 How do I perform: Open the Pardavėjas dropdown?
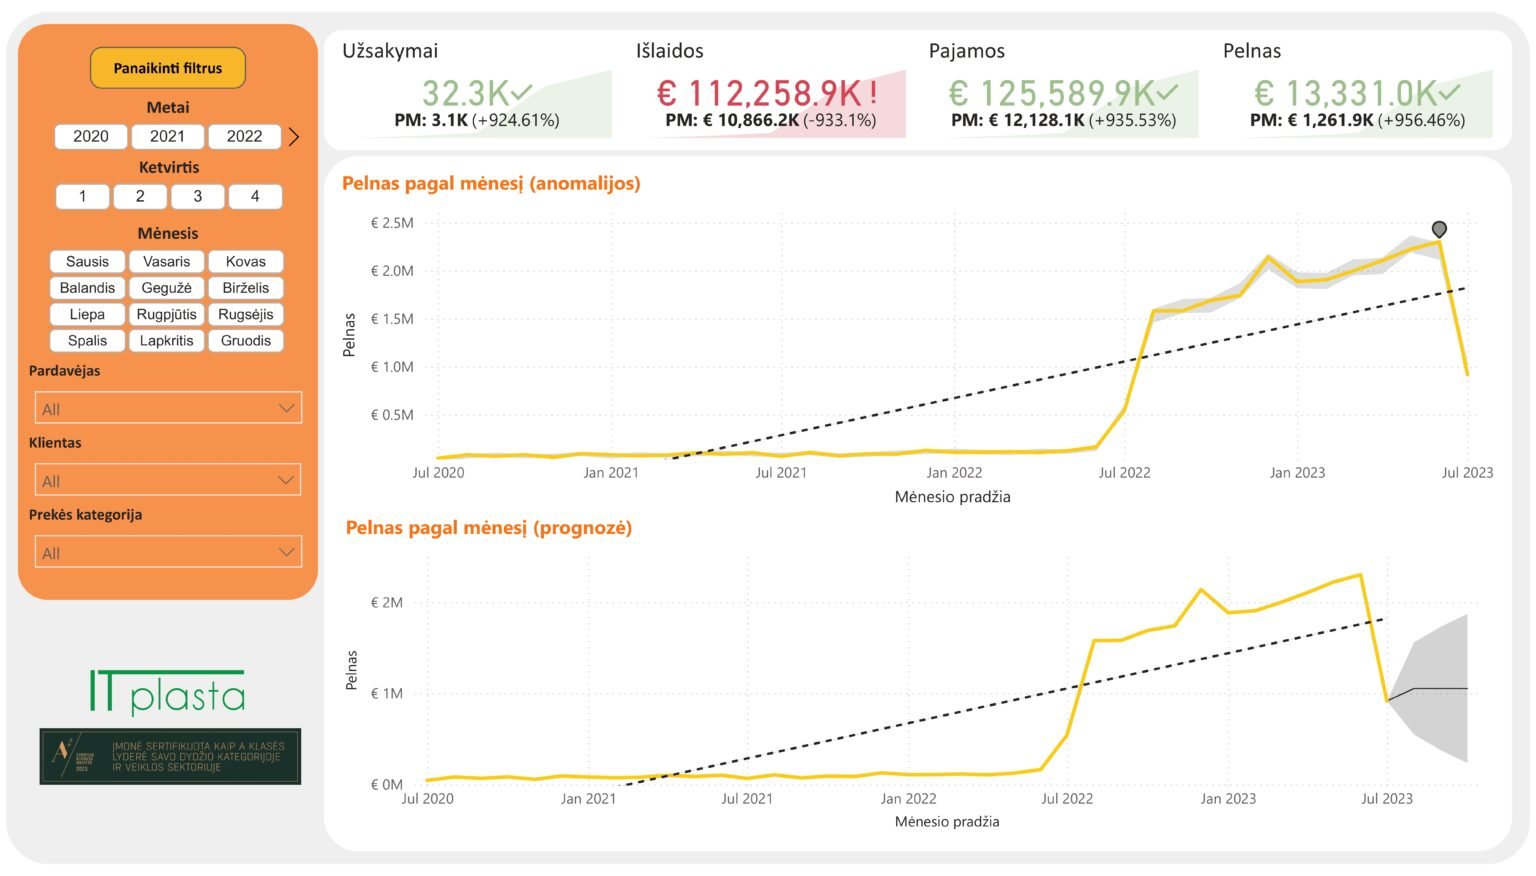point(168,408)
